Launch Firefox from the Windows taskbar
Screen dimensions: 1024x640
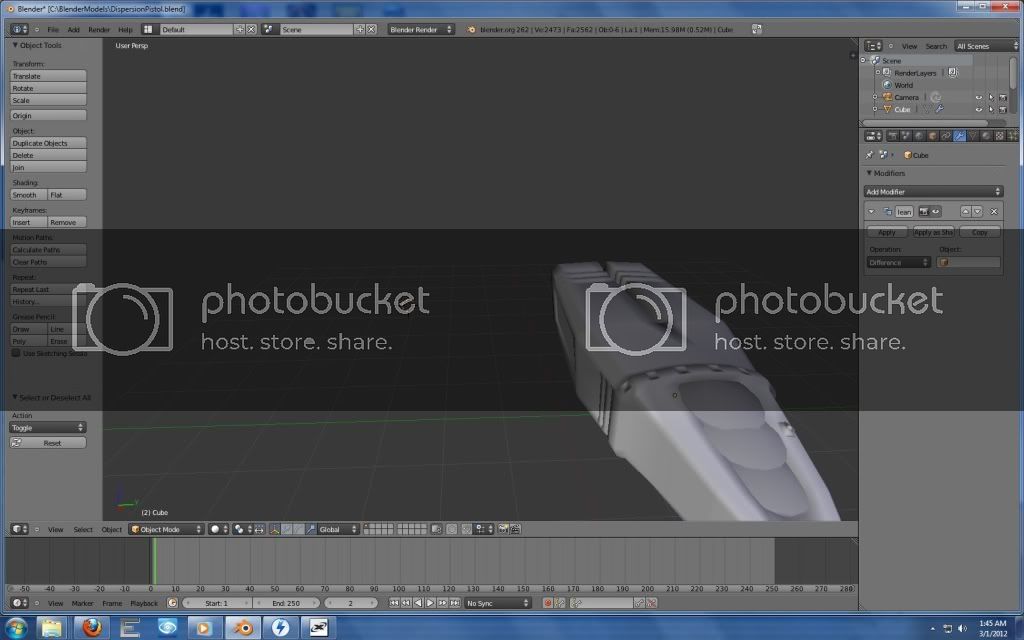point(93,628)
